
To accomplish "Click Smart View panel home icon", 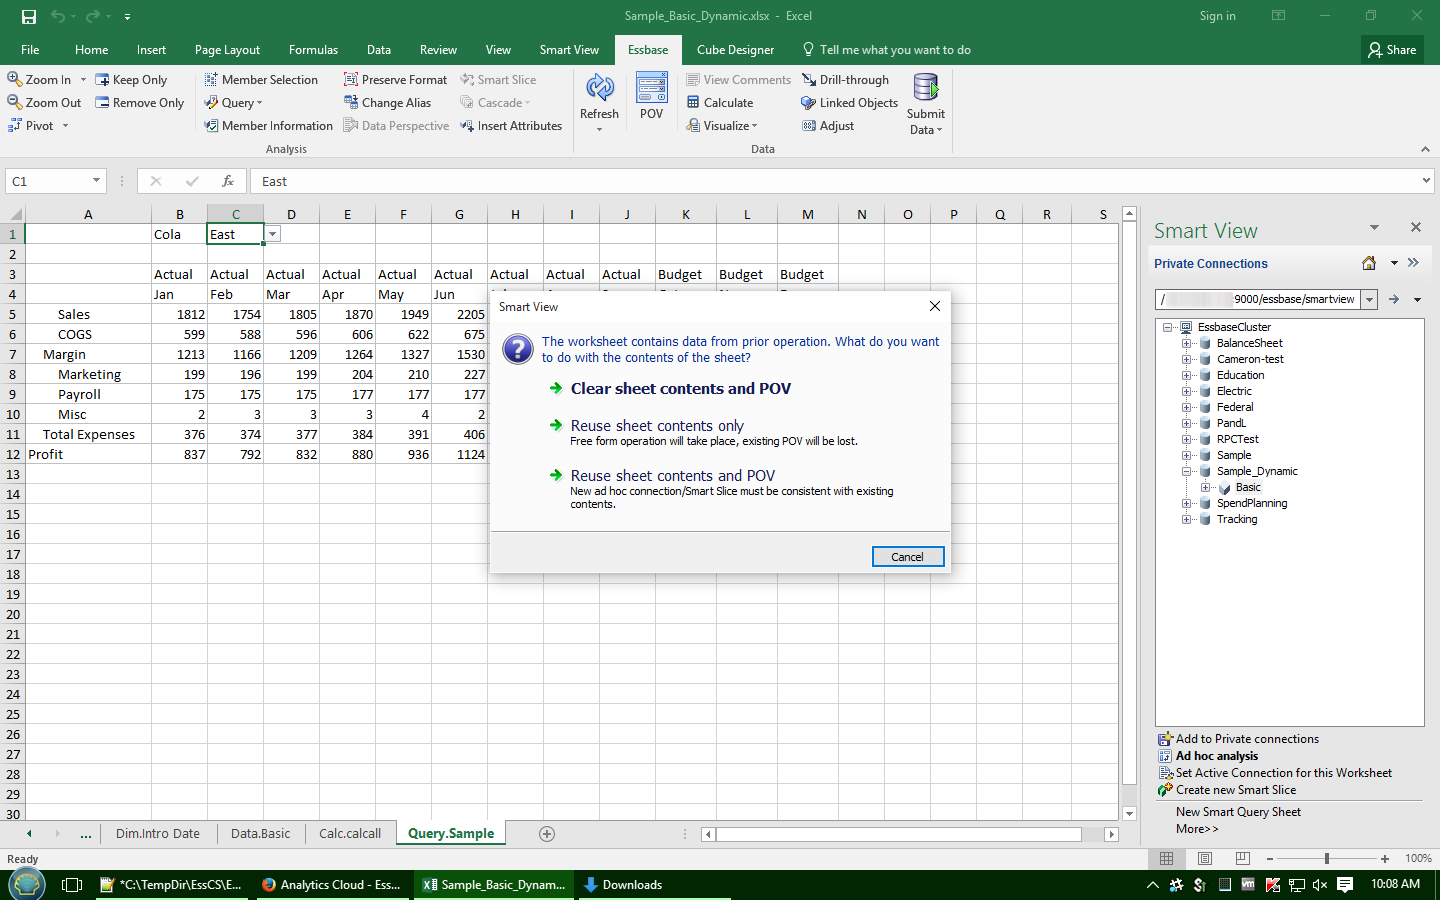I will click(1369, 263).
